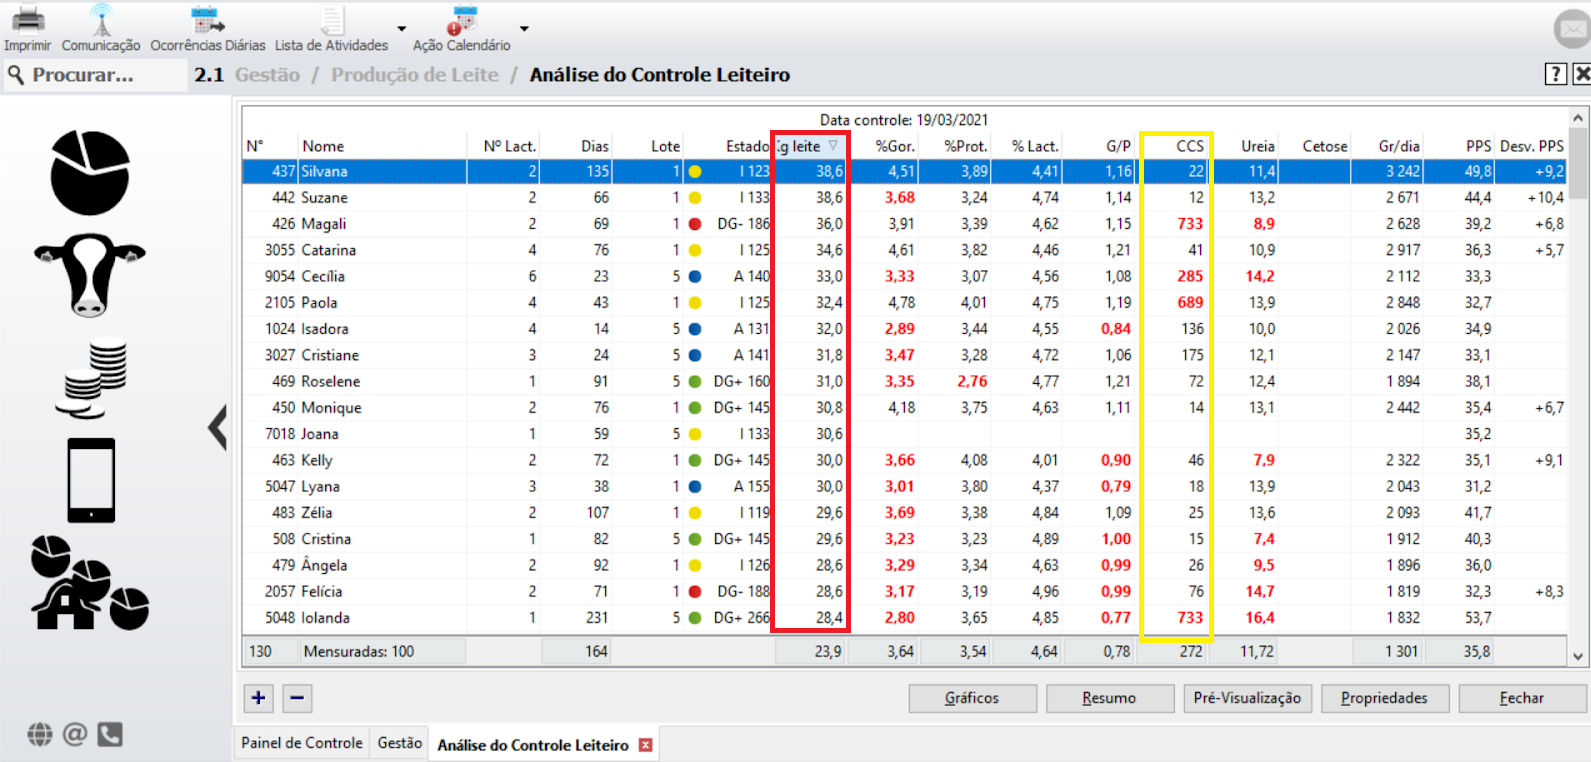Click the Desv. PPS column header
This screenshot has height=762, width=1591.
[1532, 146]
